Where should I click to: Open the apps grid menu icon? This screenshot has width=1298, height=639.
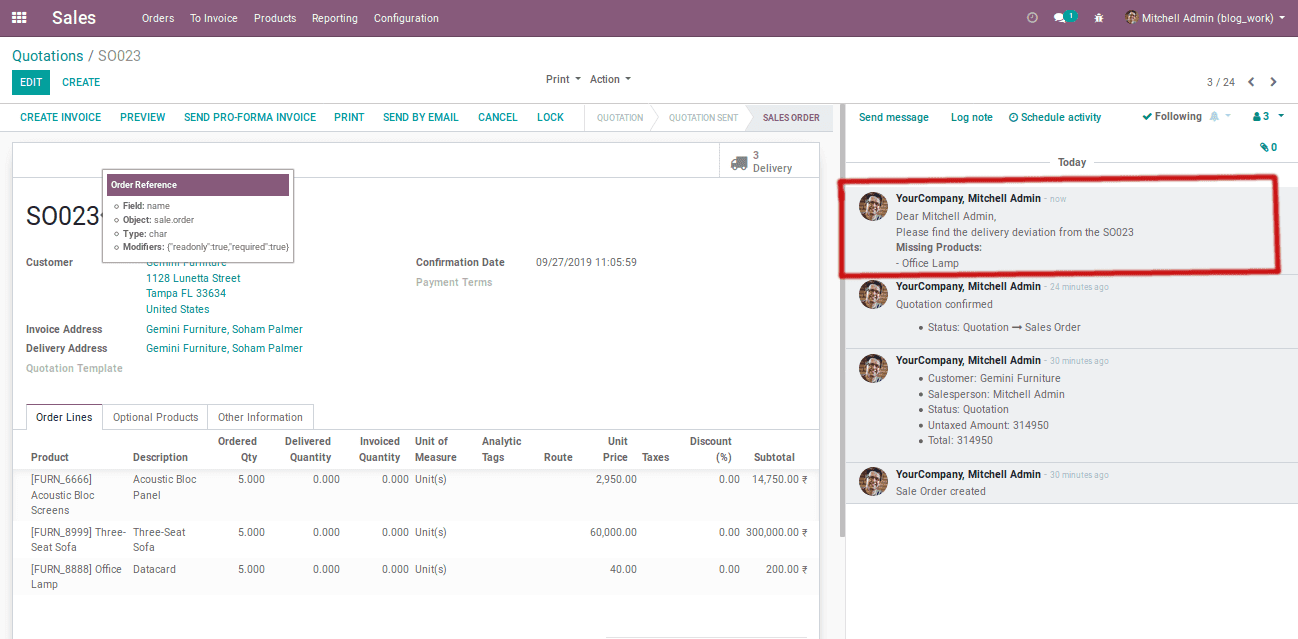19,18
